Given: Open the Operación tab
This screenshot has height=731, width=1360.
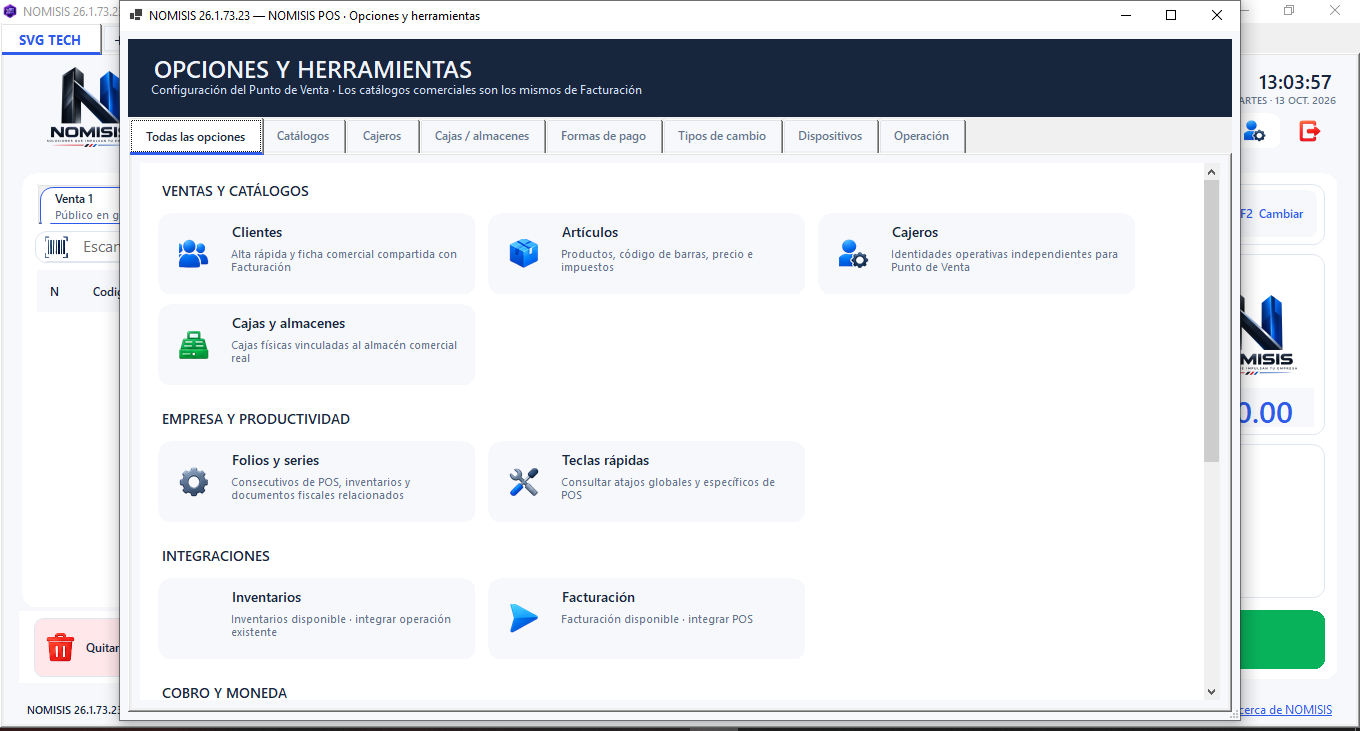Looking at the screenshot, I should 922,136.
